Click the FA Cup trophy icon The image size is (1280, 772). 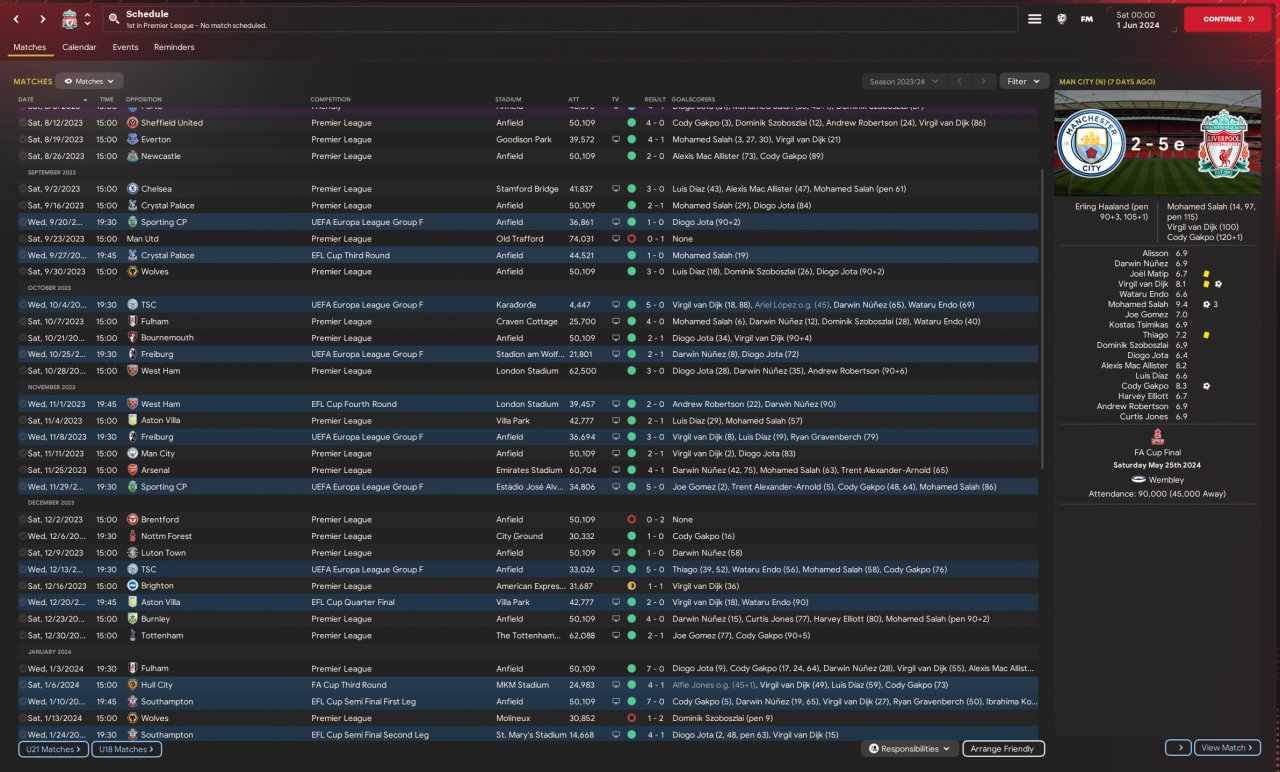pos(1157,437)
